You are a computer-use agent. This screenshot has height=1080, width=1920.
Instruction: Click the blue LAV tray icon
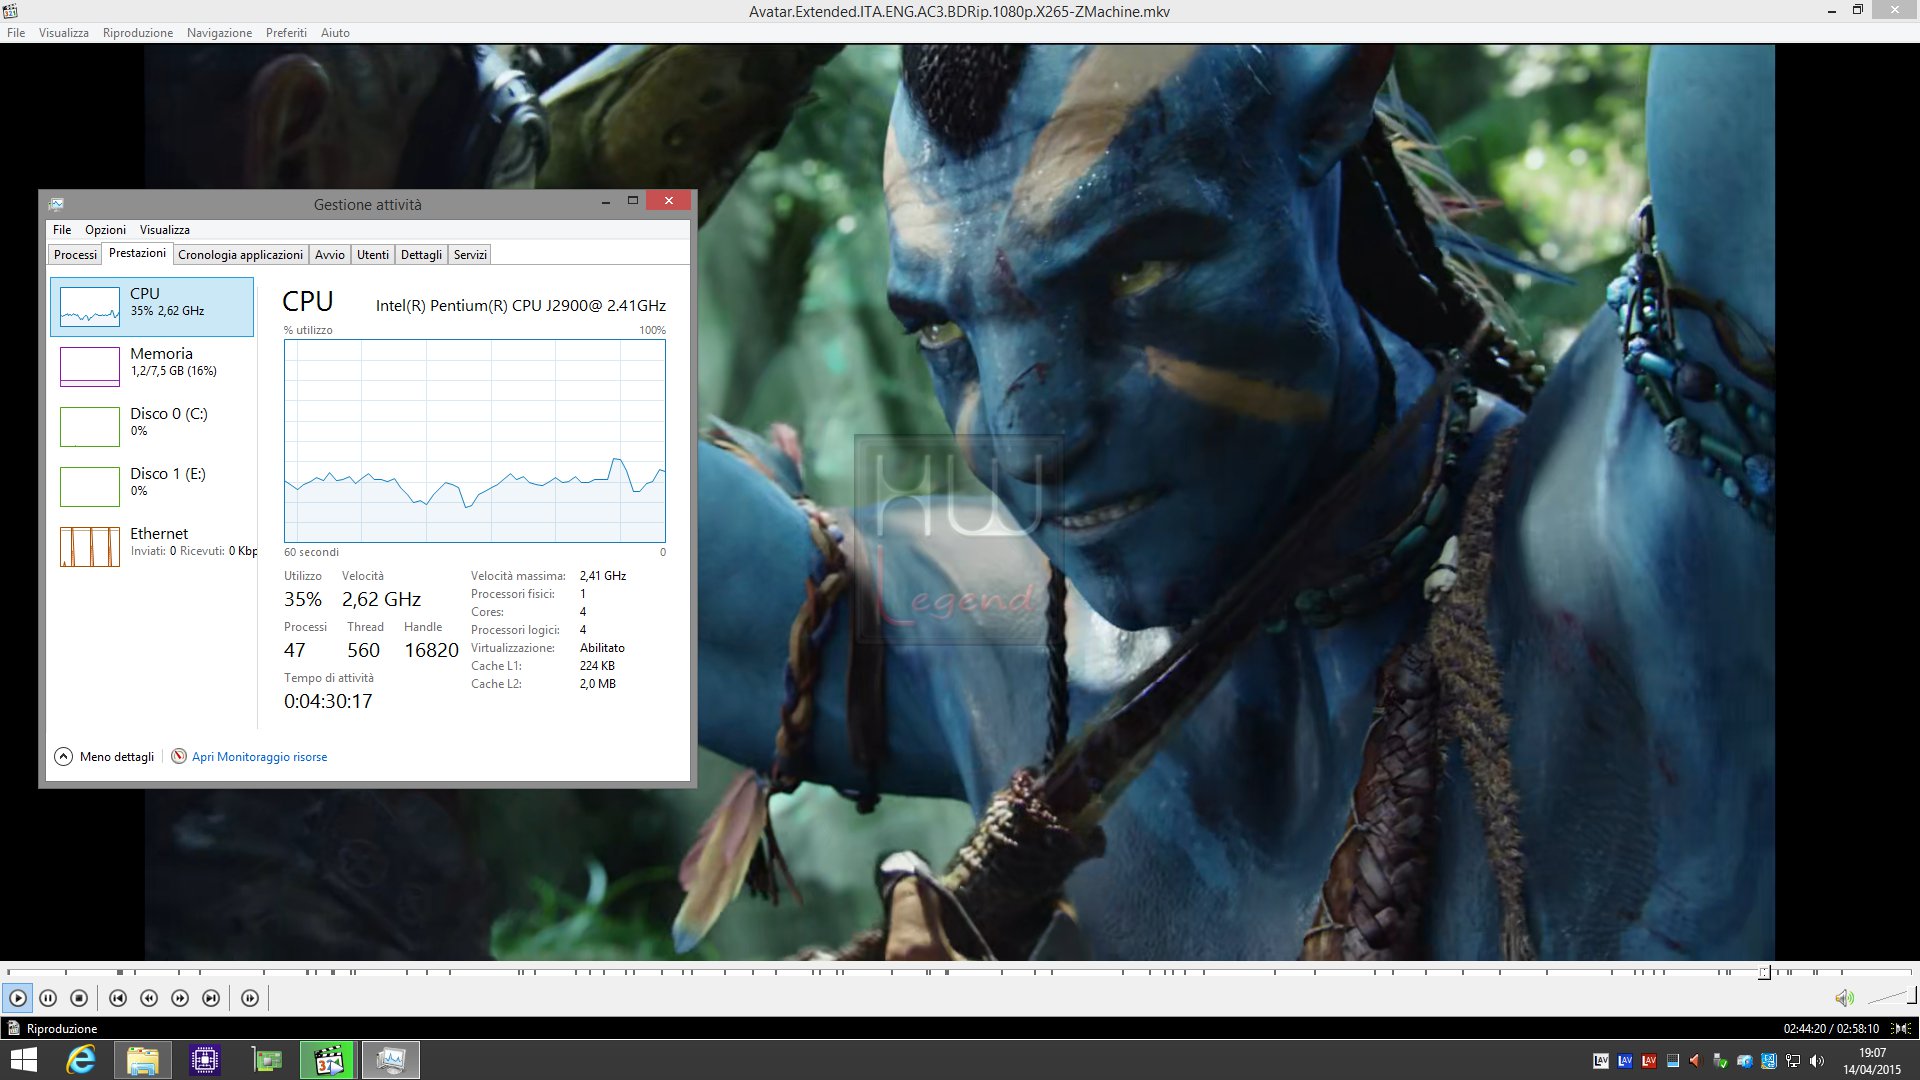pyautogui.click(x=1625, y=1061)
